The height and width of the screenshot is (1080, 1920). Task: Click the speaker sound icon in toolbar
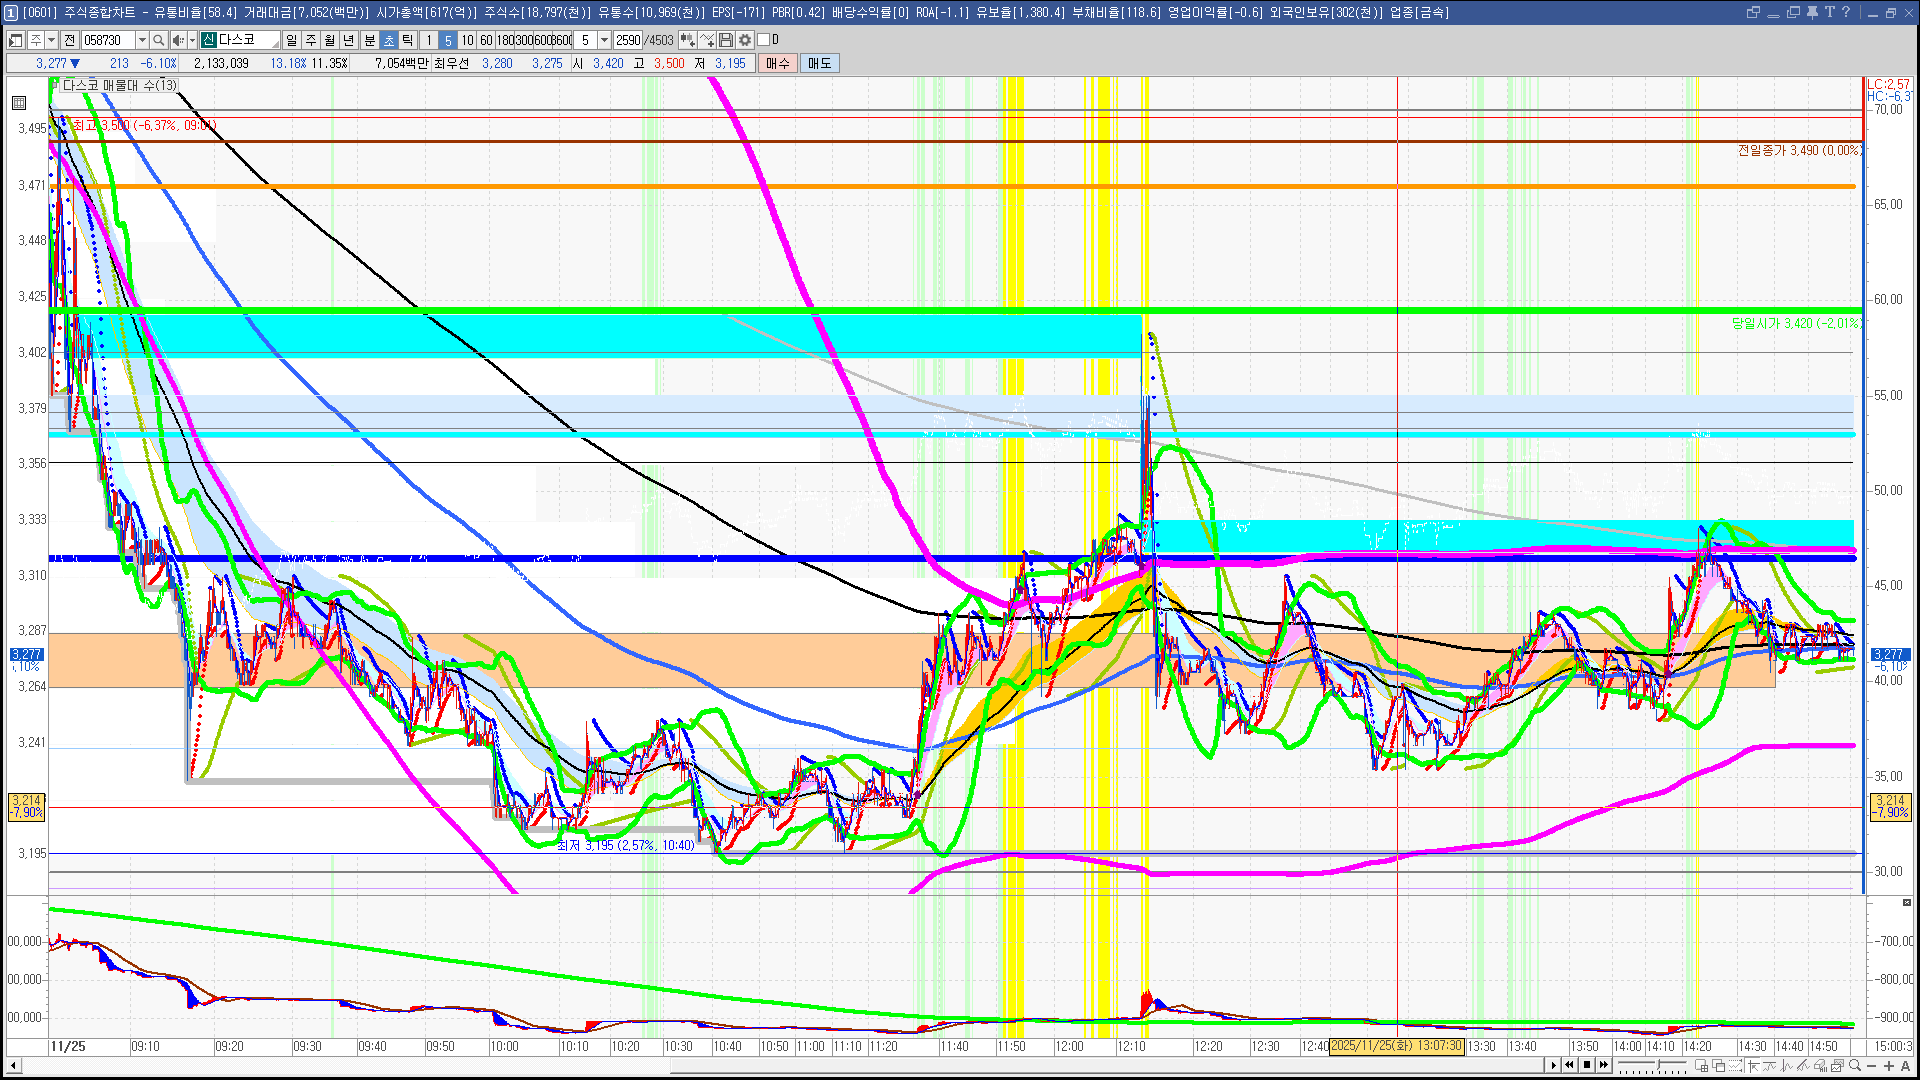tap(177, 40)
